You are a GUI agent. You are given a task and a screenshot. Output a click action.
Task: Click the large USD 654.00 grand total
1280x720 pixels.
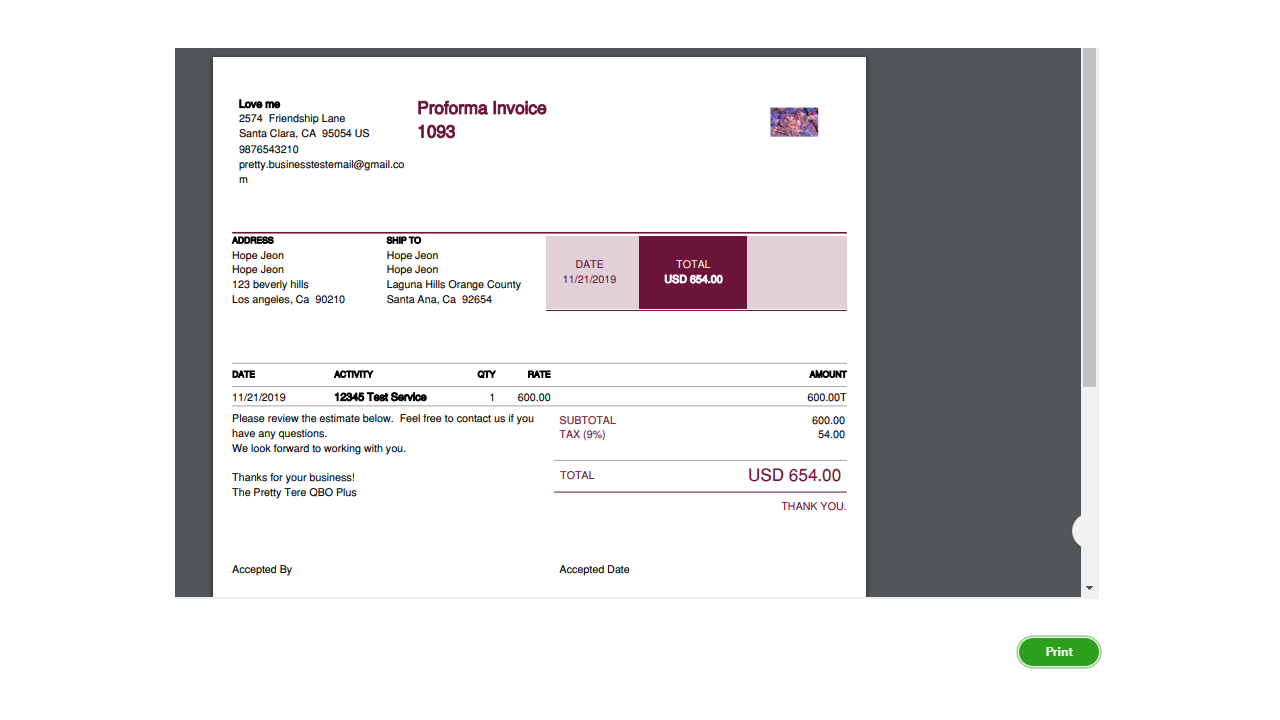pyautogui.click(x=795, y=476)
